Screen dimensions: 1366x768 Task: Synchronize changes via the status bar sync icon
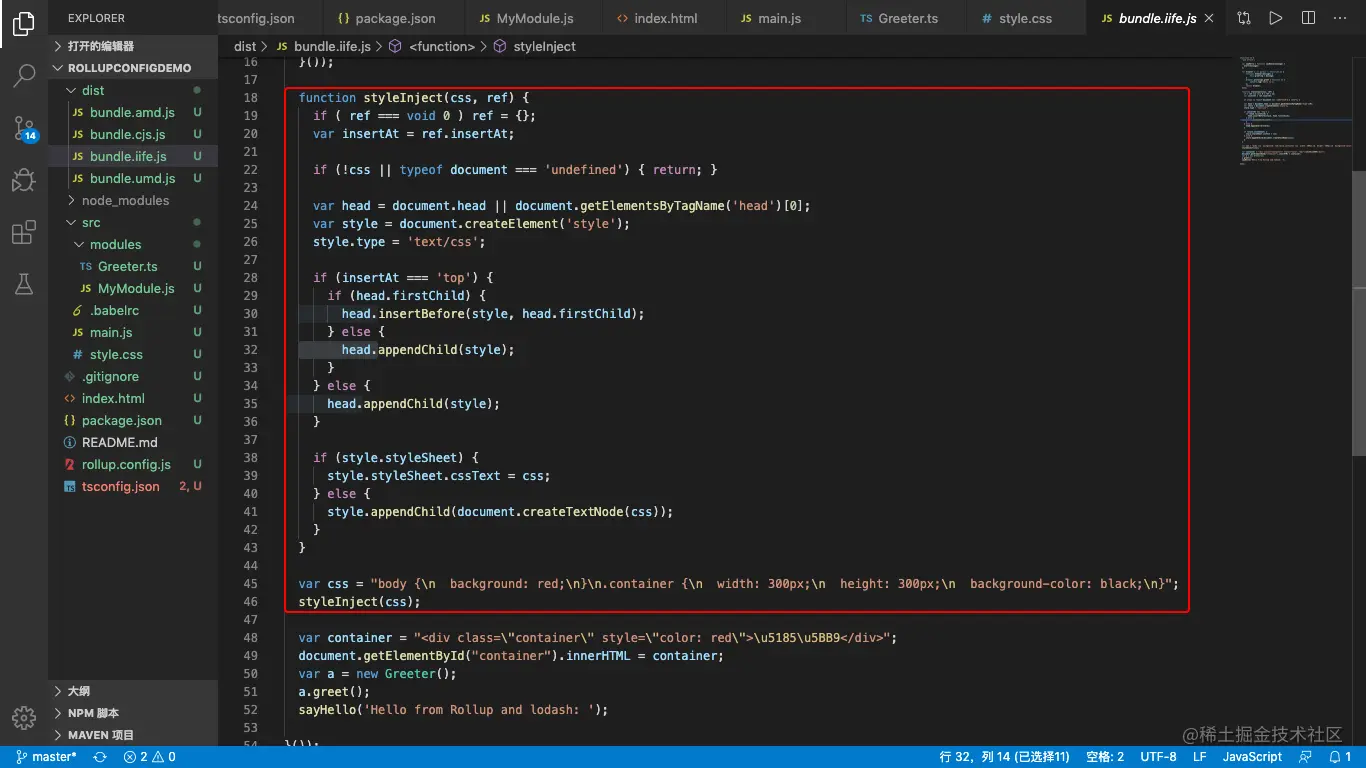point(100,757)
